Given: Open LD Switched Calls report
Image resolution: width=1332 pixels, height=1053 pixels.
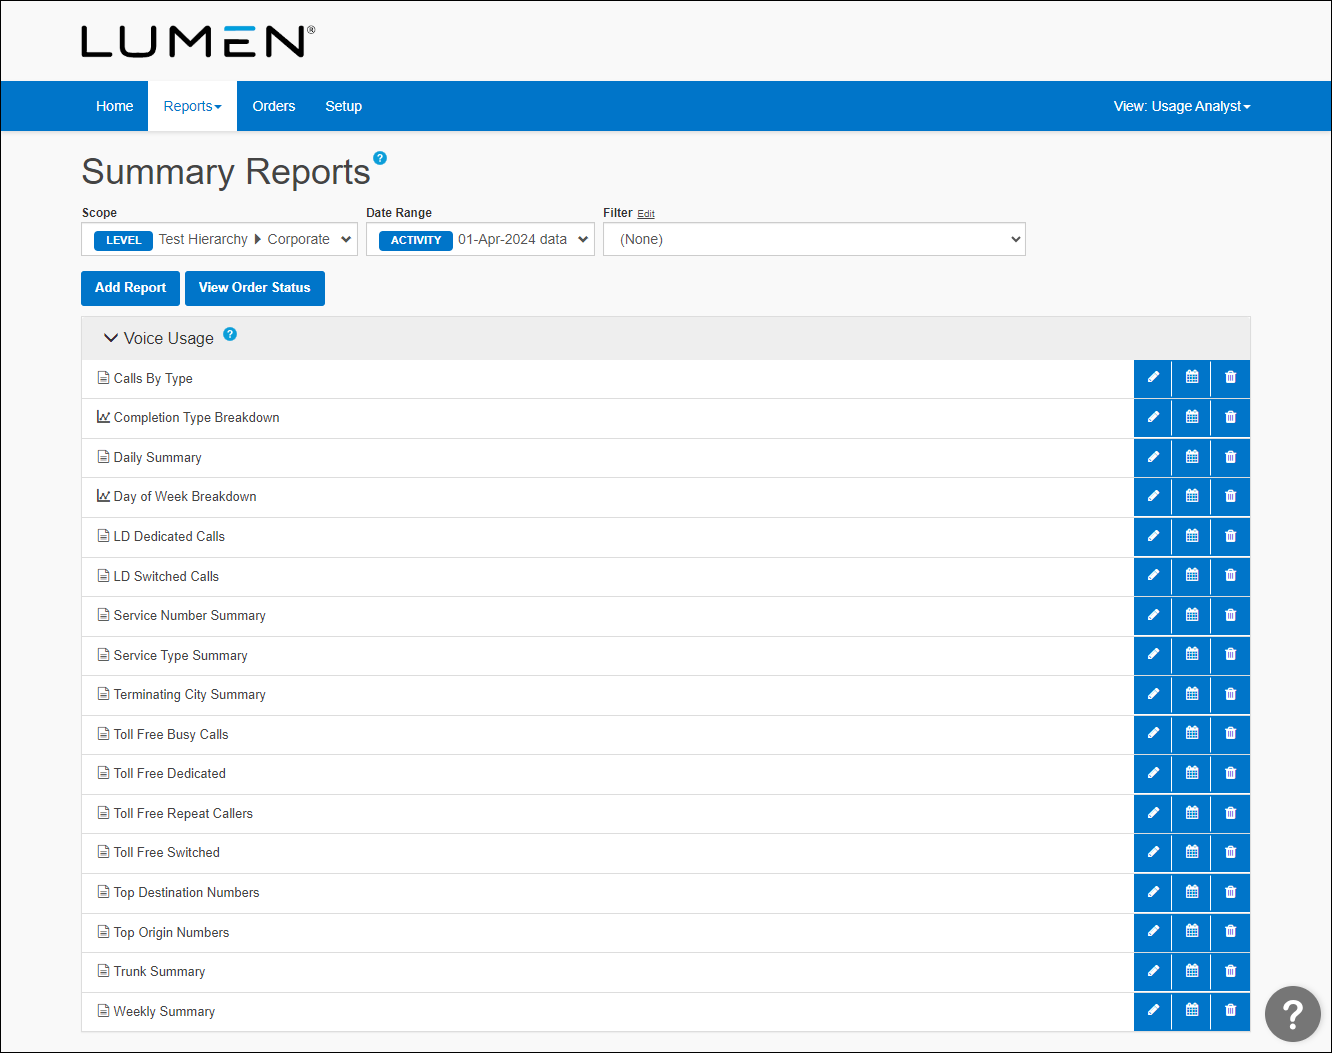Looking at the screenshot, I should coord(166,576).
